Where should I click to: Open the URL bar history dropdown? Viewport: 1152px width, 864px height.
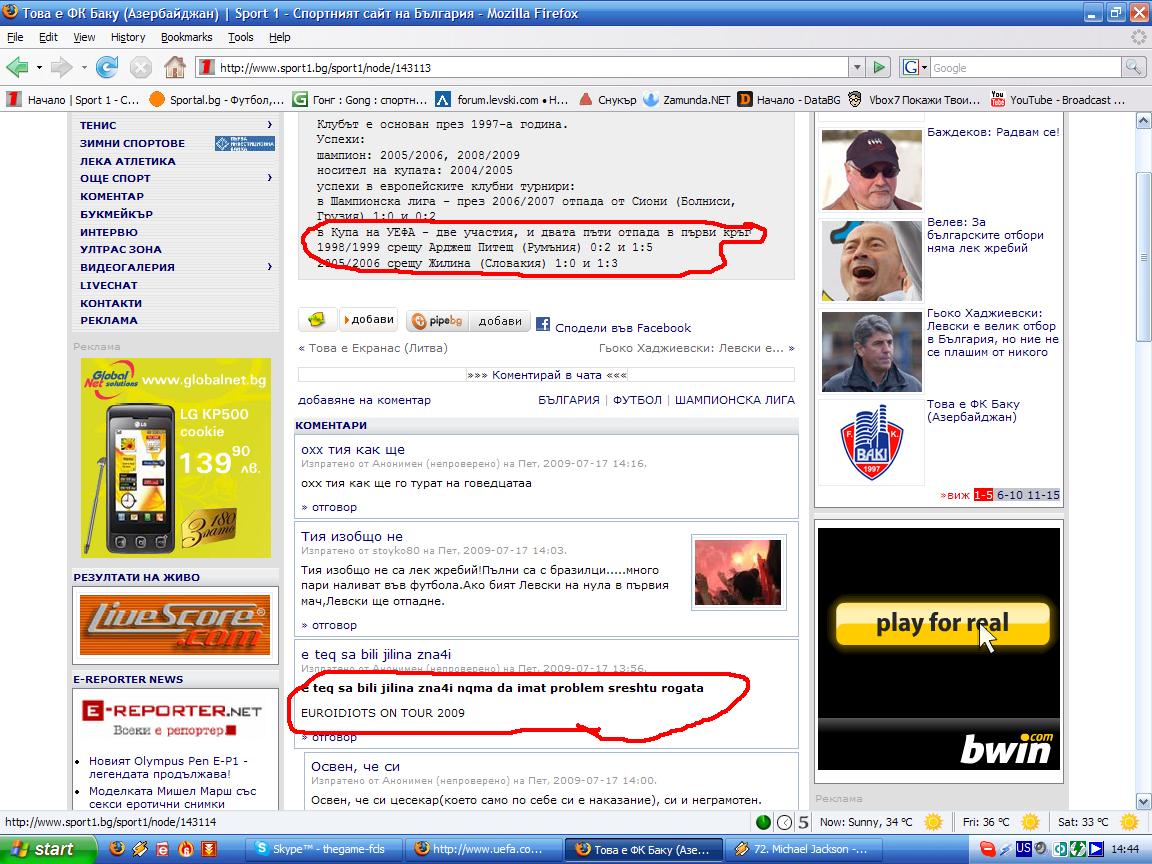click(856, 68)
